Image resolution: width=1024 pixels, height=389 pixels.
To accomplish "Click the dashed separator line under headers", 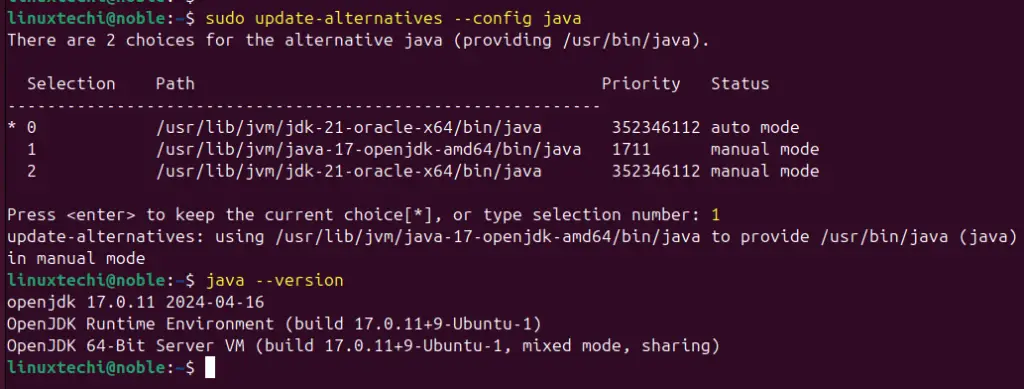I will [x=304, y=106].
